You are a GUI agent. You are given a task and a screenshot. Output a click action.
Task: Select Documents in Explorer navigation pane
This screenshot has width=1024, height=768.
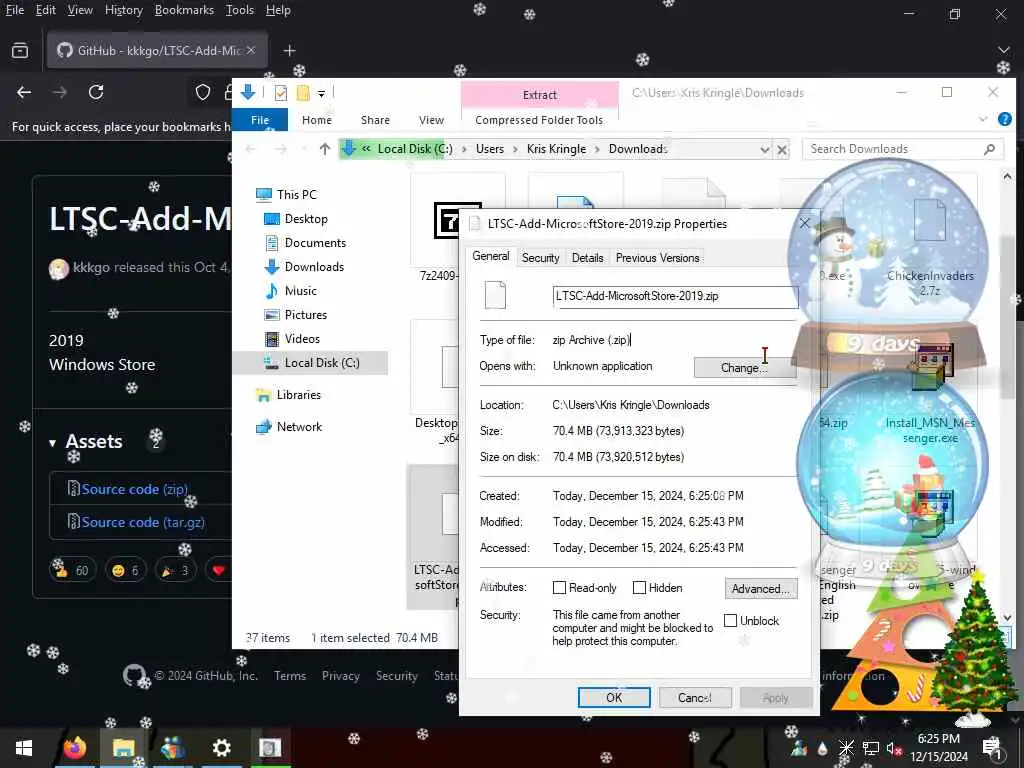tap(315, 243)
